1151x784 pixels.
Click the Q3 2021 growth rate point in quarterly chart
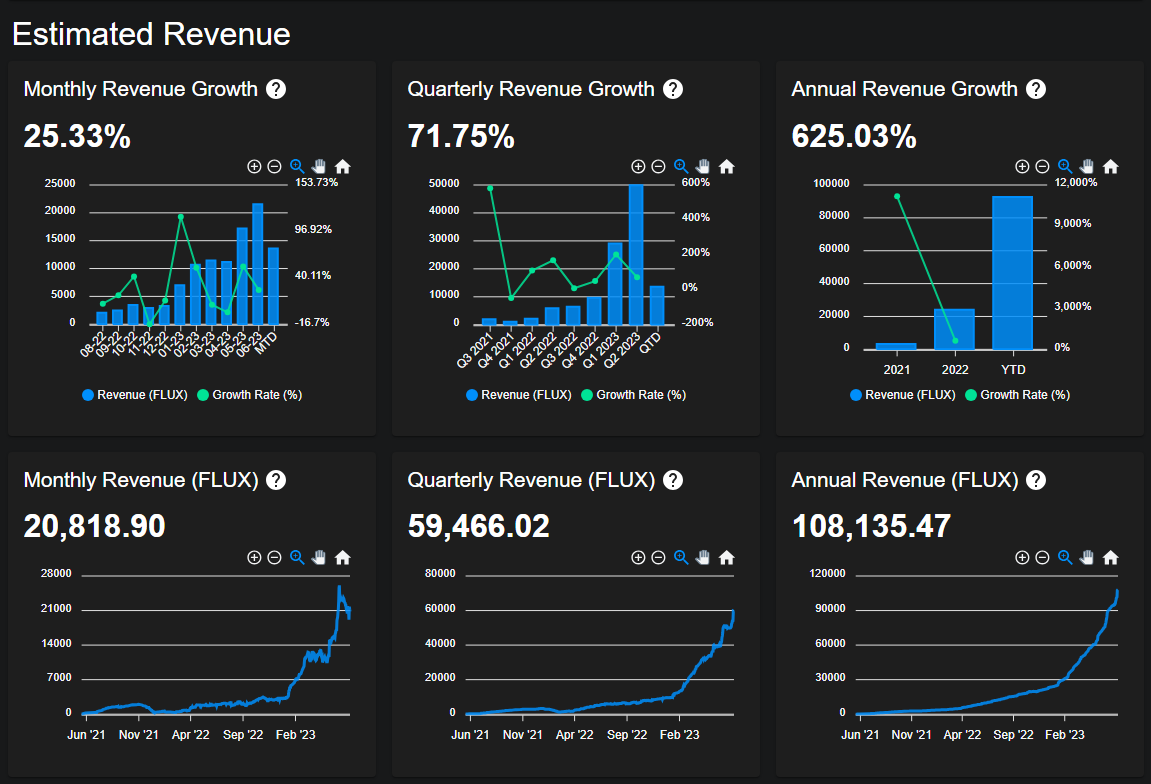(x=490, y=189)
